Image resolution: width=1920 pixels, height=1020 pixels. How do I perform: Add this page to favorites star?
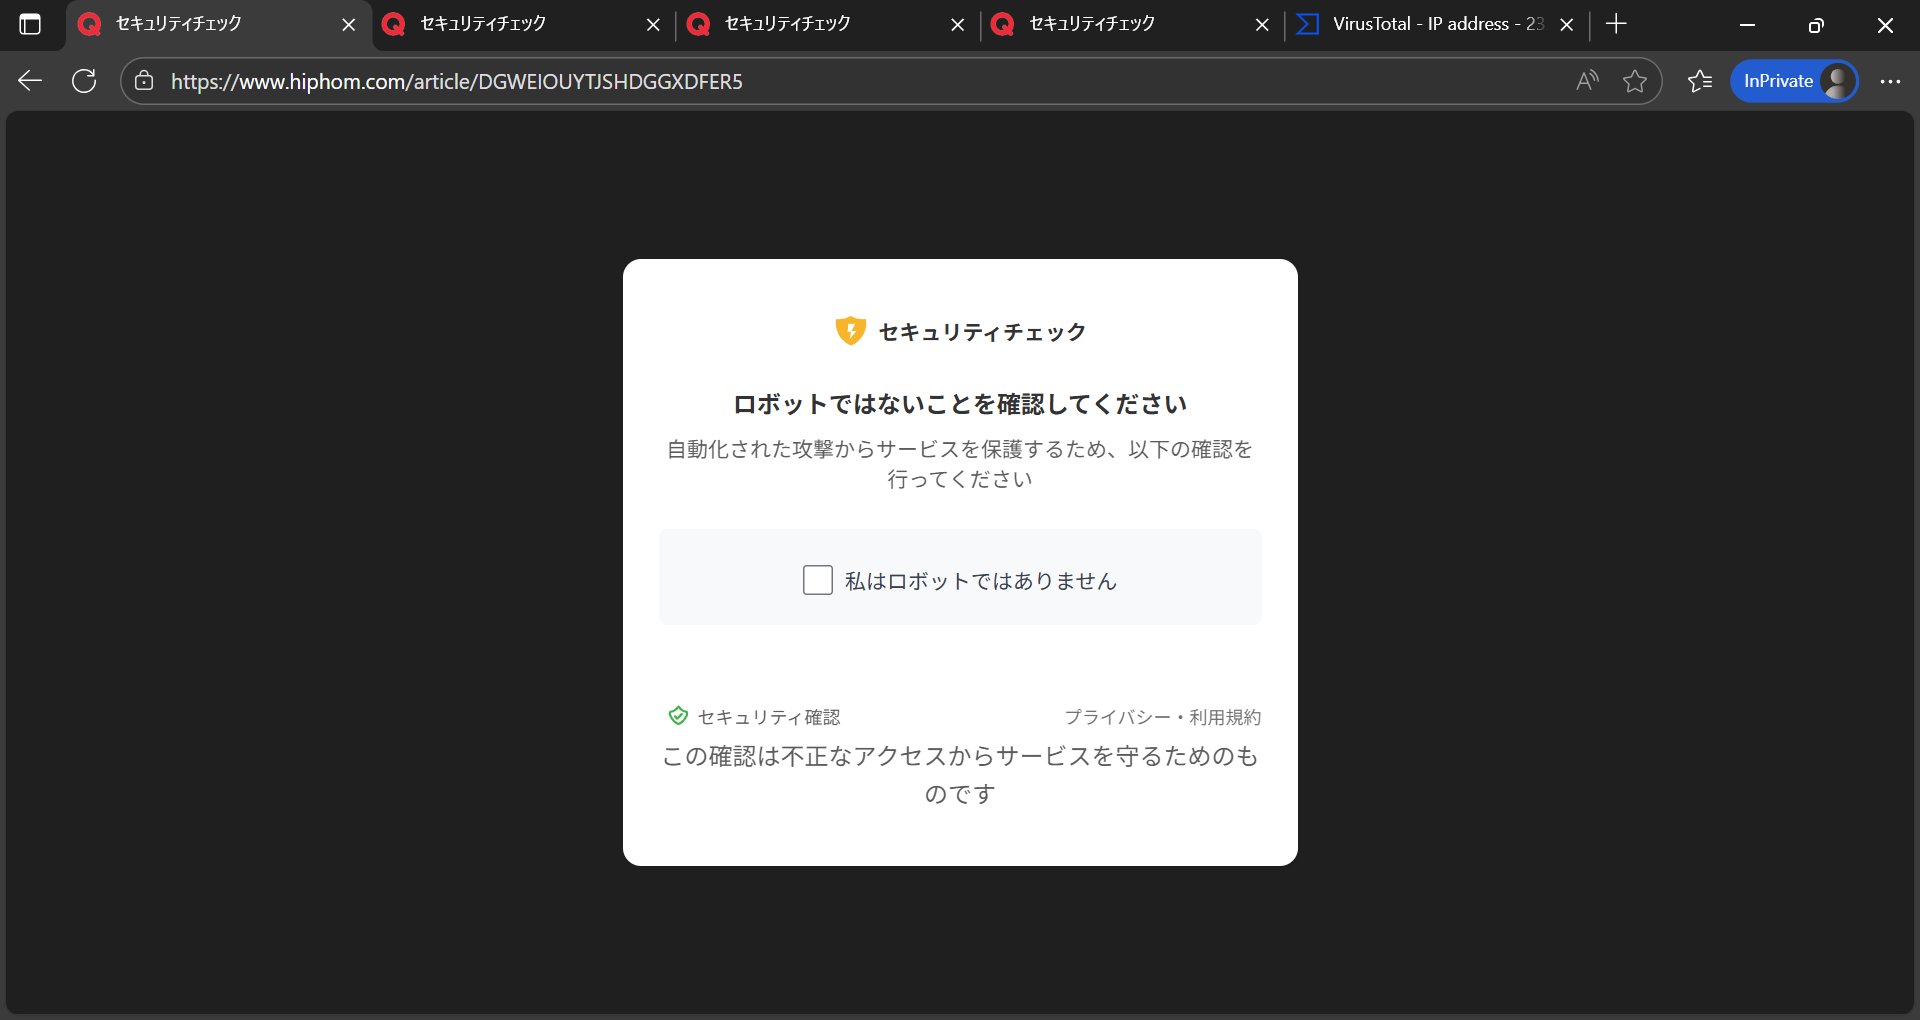tap(1635, 81)
